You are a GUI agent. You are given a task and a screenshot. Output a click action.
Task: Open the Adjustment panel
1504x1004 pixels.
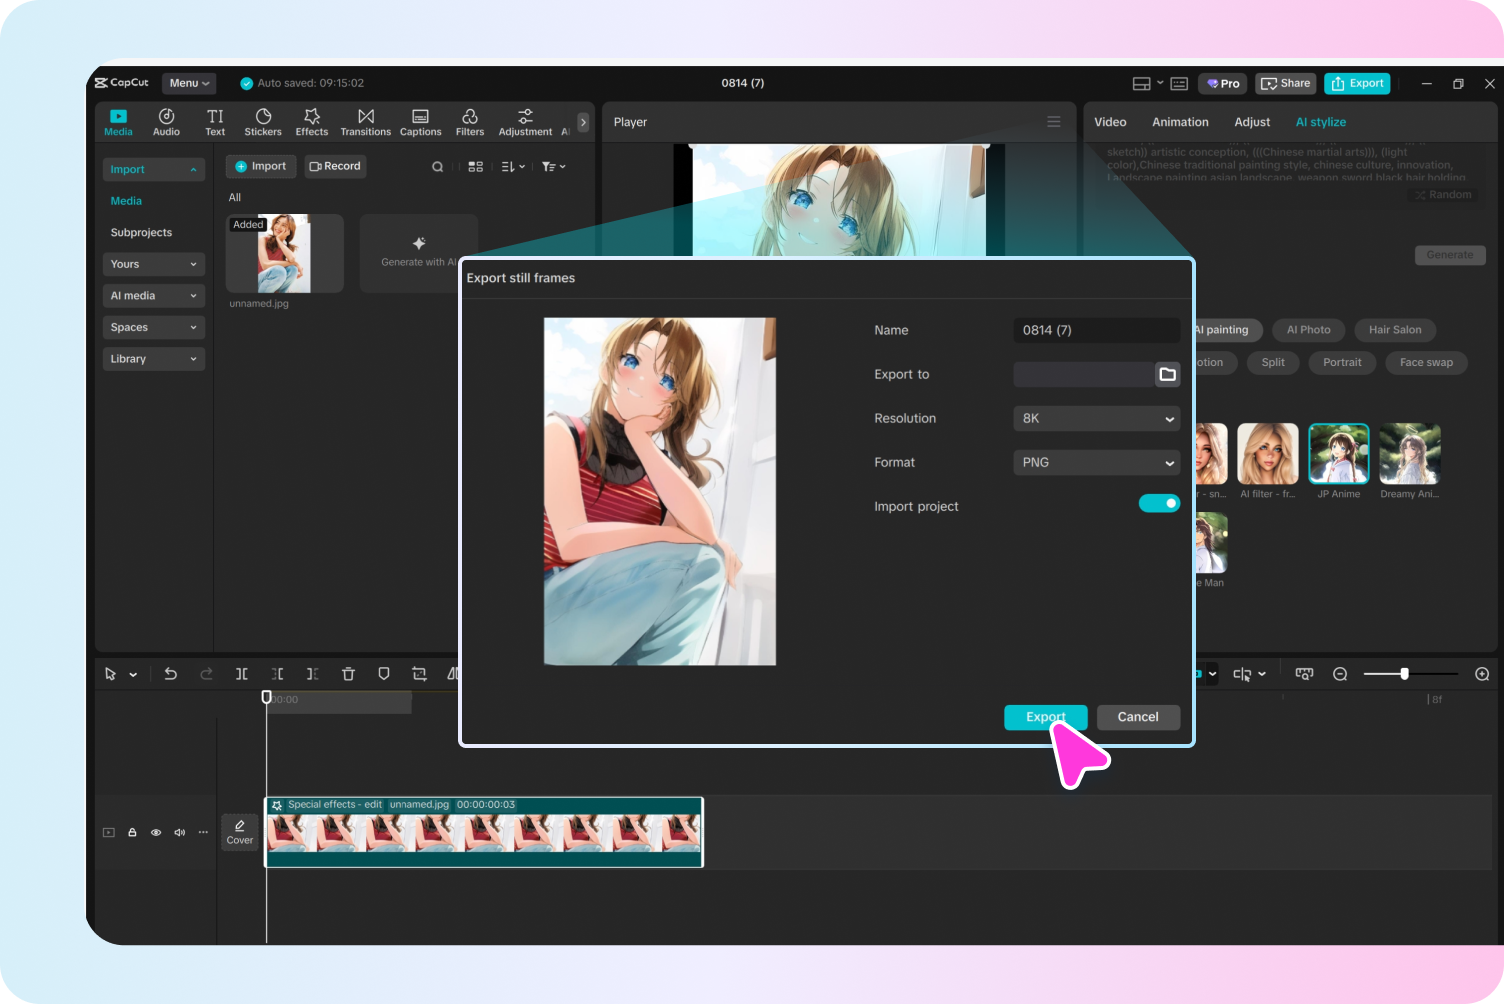(x=525, y=122)
